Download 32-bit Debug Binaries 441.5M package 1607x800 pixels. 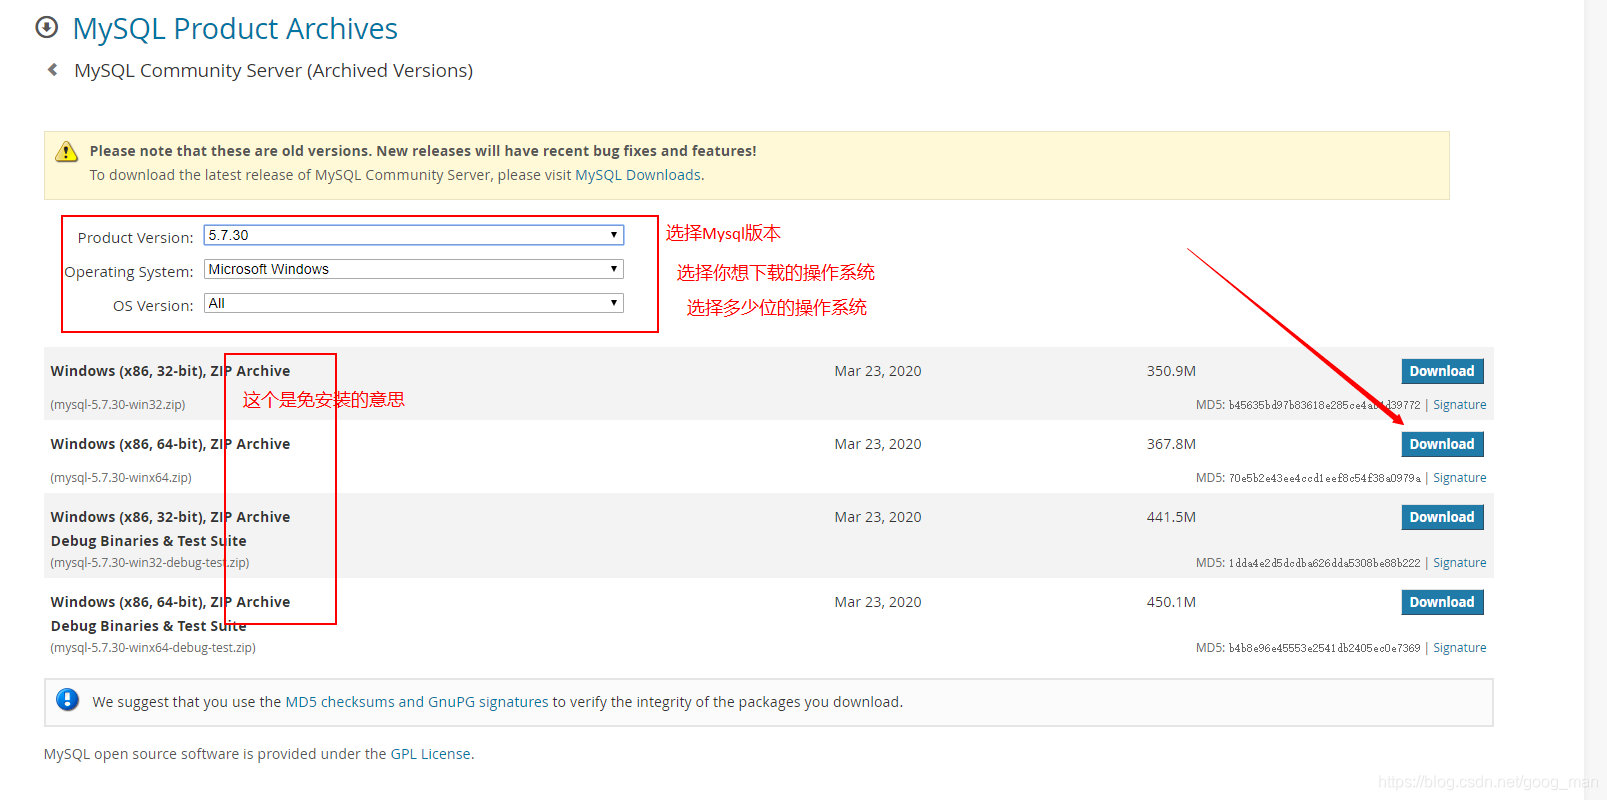(x=1442, y=517)
